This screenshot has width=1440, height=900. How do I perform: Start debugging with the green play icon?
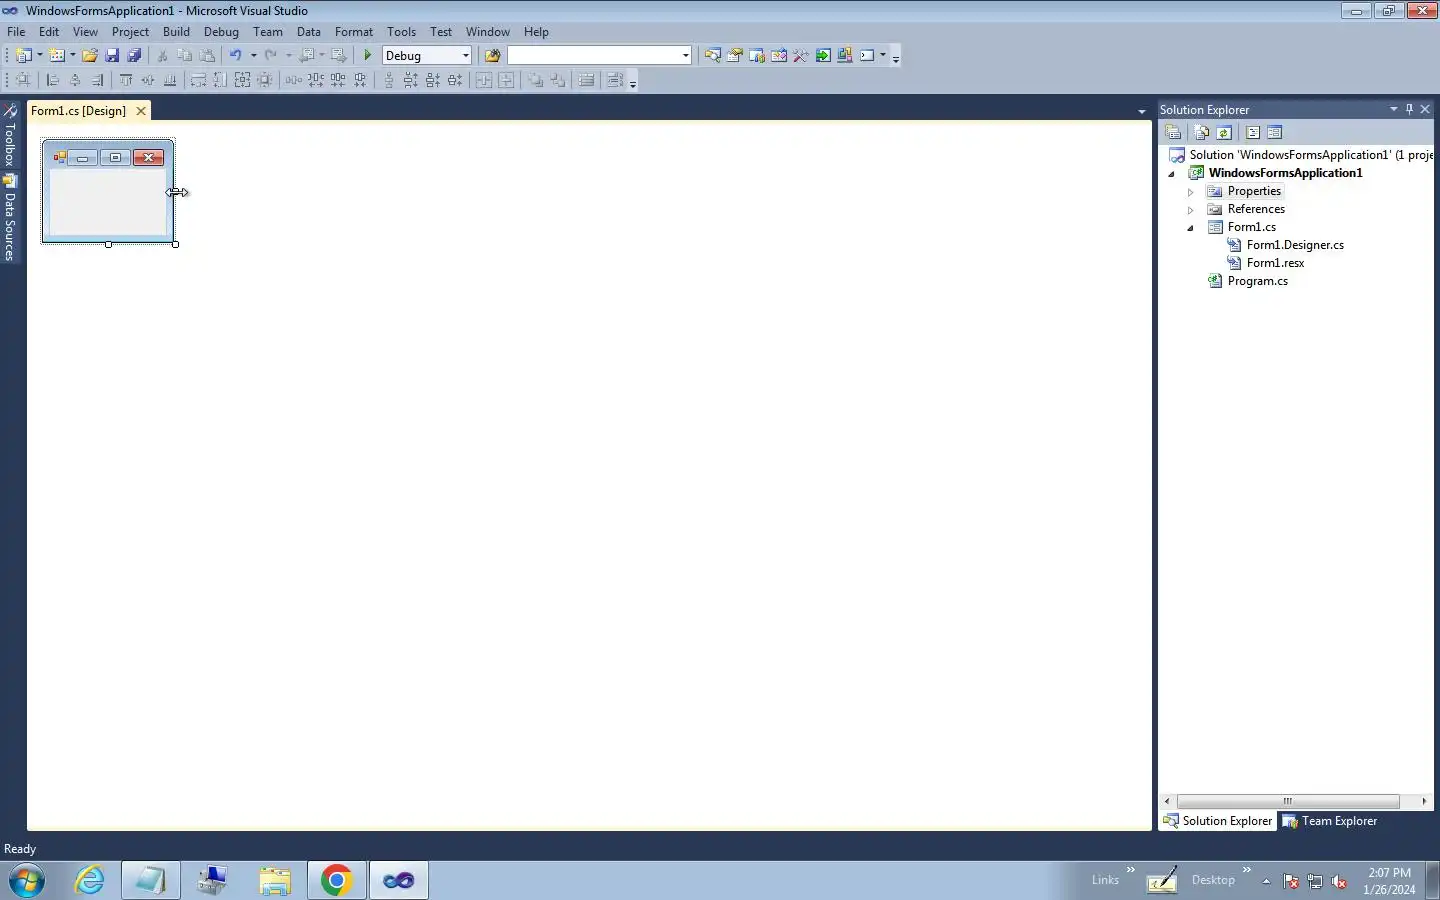click(368, 56)
